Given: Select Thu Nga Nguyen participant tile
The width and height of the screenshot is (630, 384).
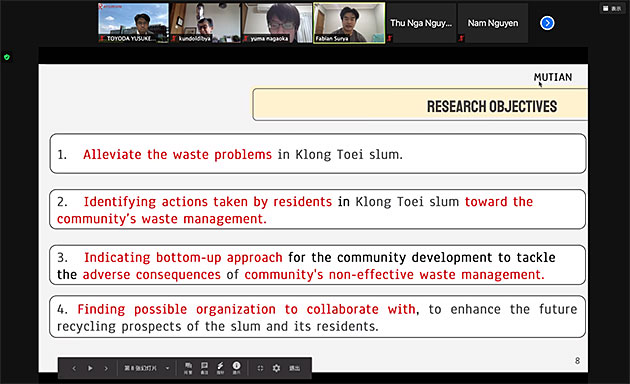Looking at the screenshot, I should [x=421, y=23].
